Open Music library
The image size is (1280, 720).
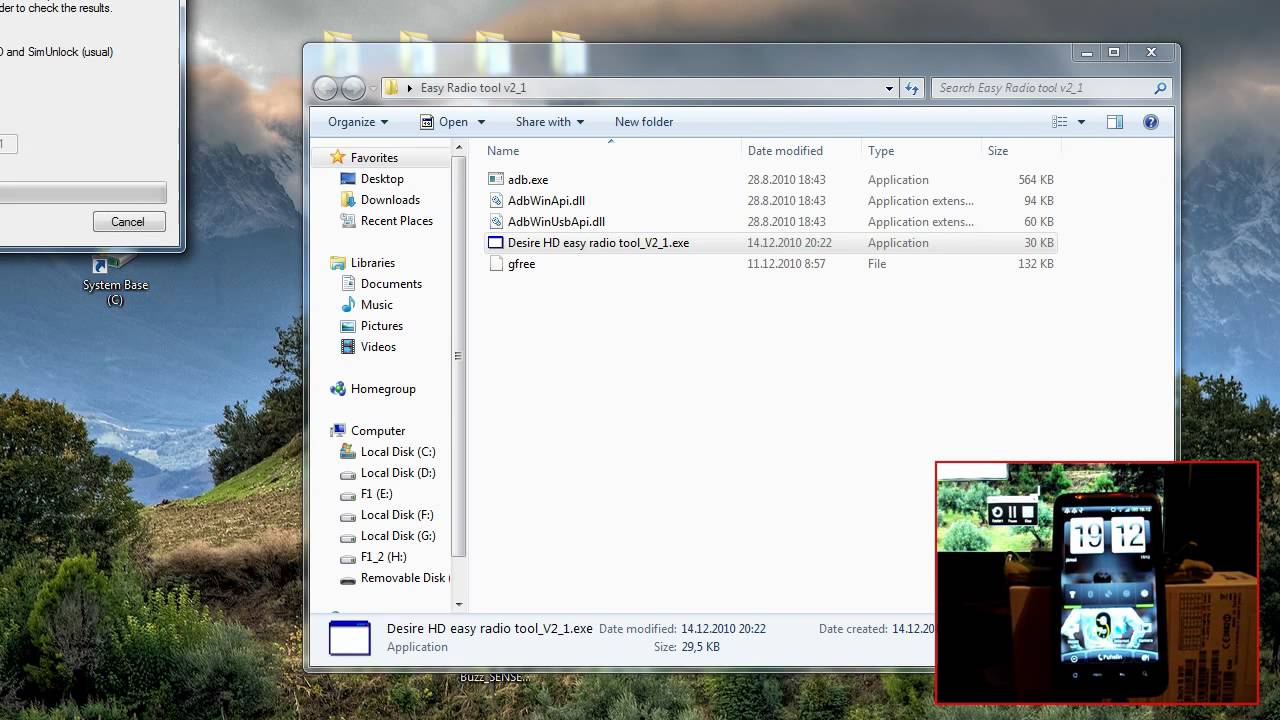click(x=376, y=305)
